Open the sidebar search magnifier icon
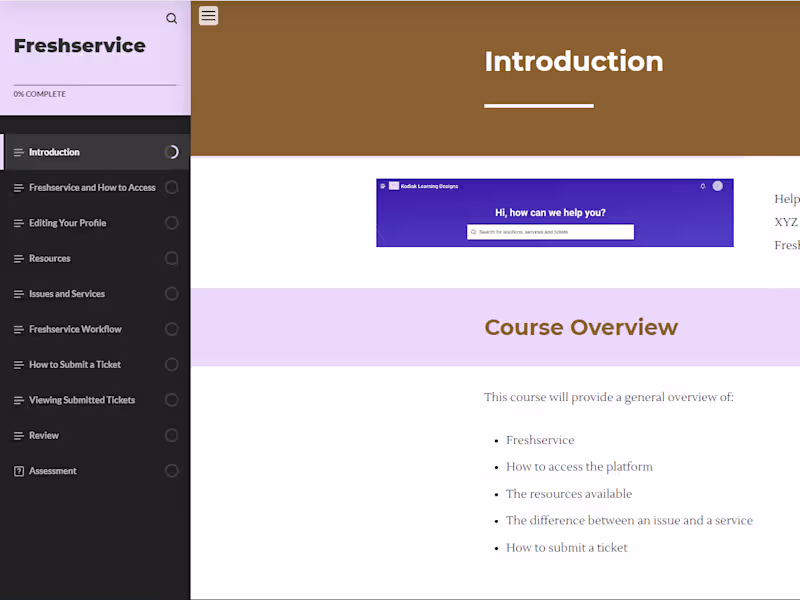 pyautogui.click(x=171, y=18)
